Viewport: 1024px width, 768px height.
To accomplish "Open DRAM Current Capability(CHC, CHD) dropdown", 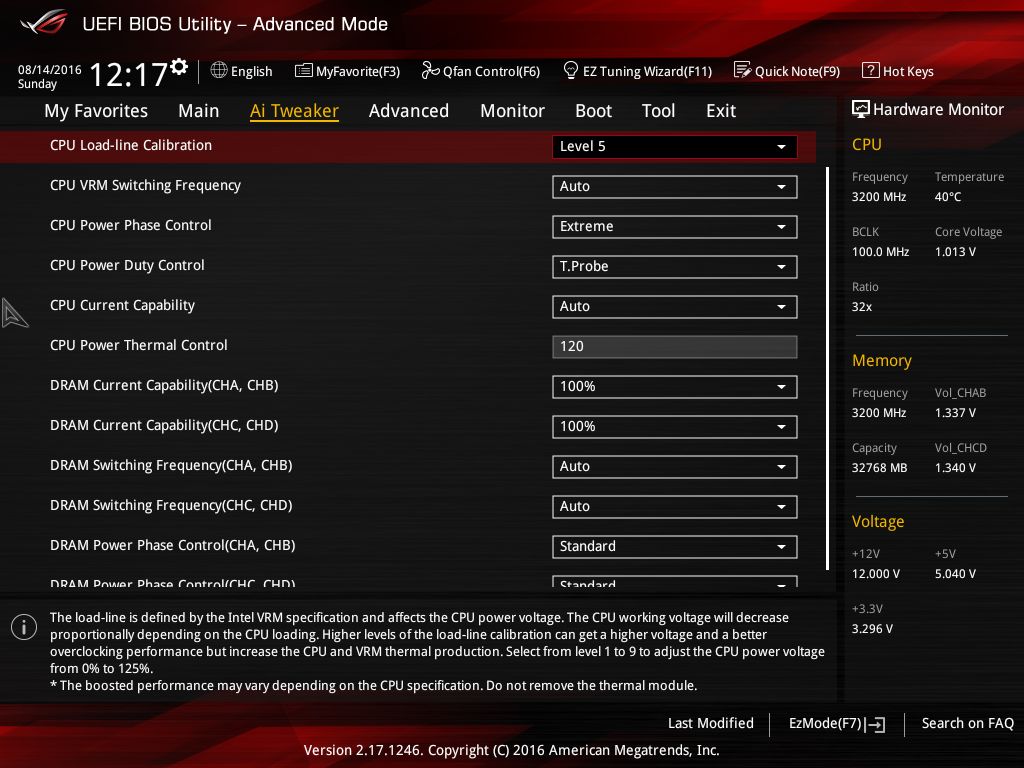I will coord(675,426).
